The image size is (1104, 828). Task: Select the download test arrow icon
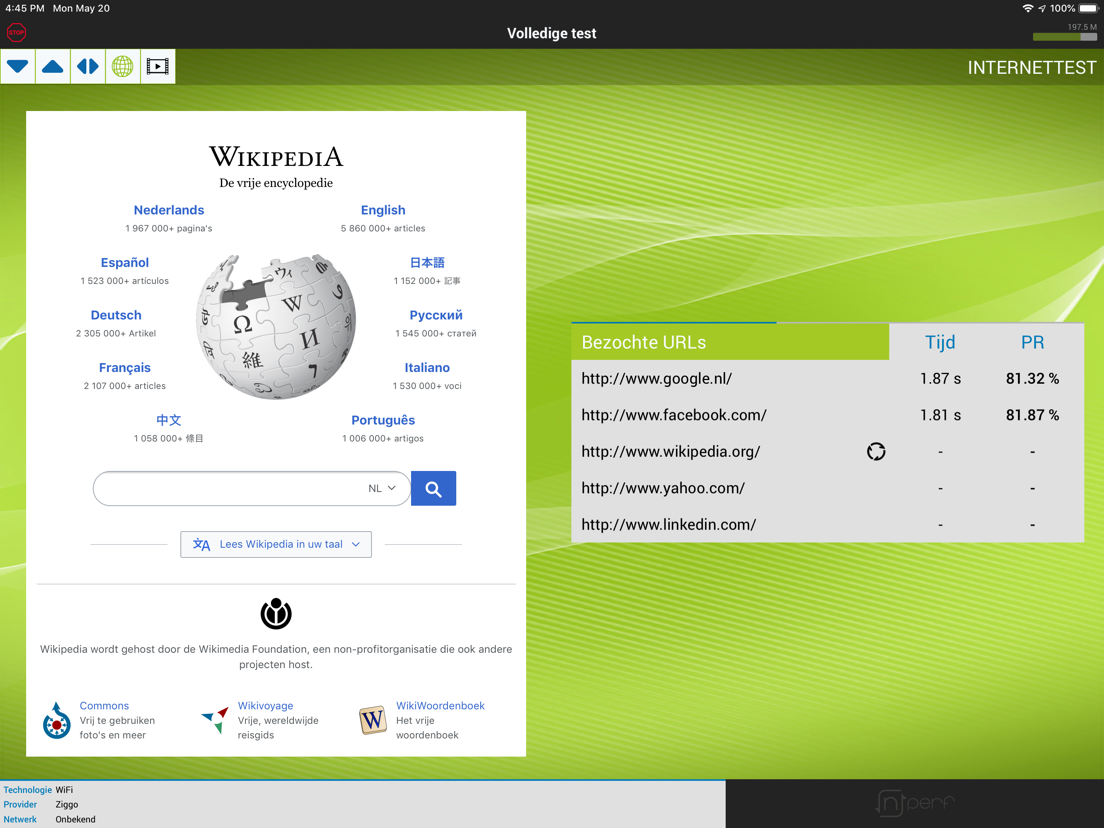point(18,66)
